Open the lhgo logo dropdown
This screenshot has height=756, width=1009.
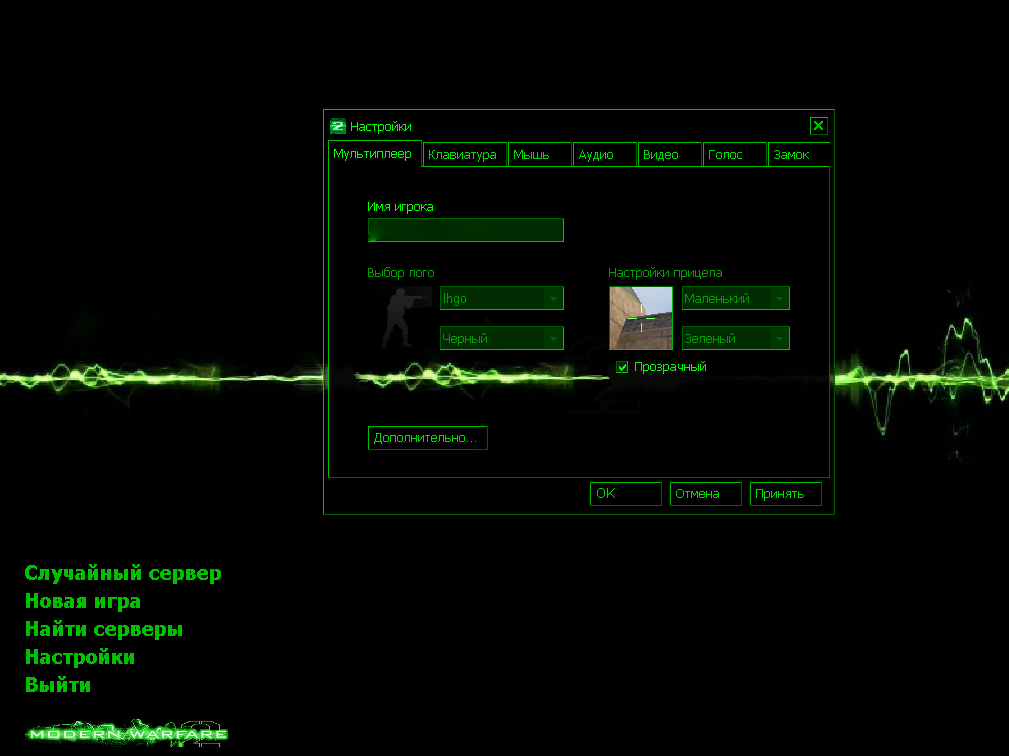502,298
